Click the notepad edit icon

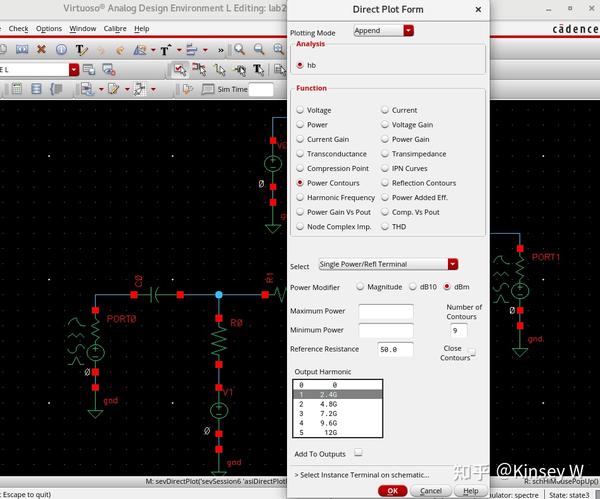[x=113, y=89]
